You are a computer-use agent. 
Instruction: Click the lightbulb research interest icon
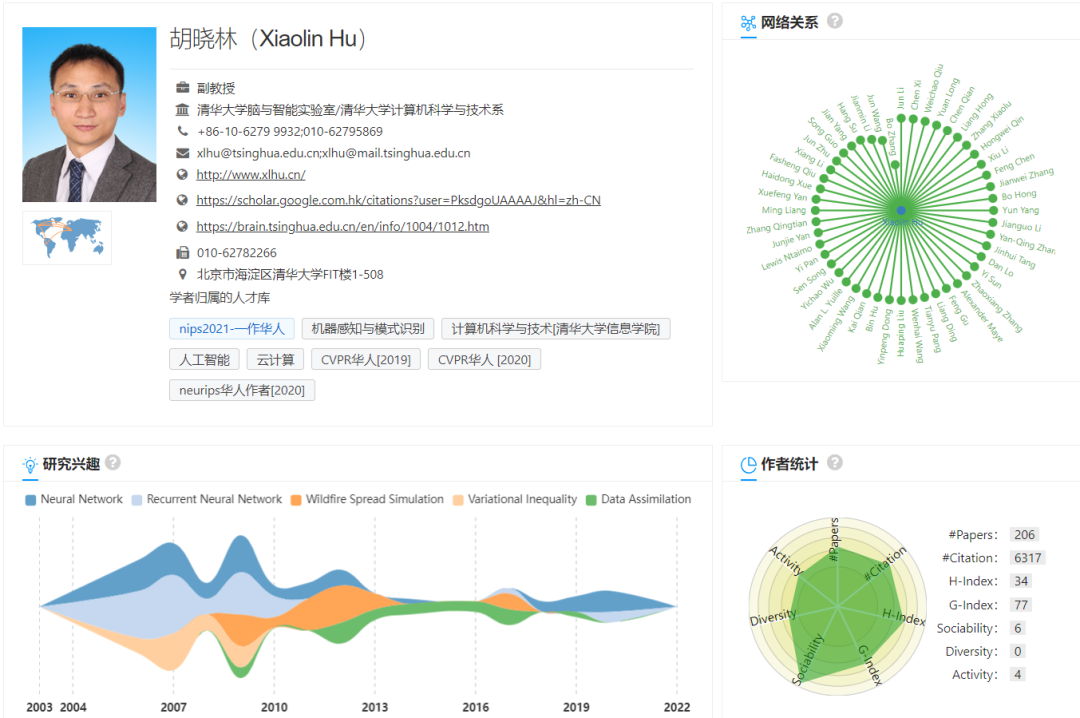[30, 464]
